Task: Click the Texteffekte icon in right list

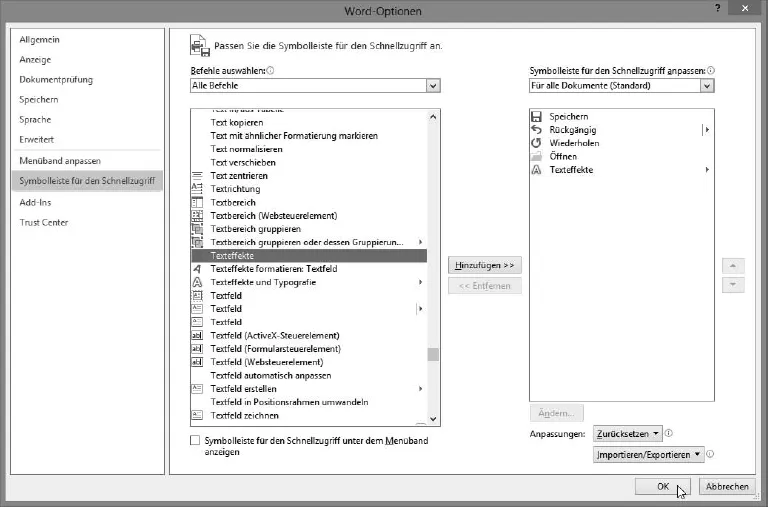Action: [537, 170]
